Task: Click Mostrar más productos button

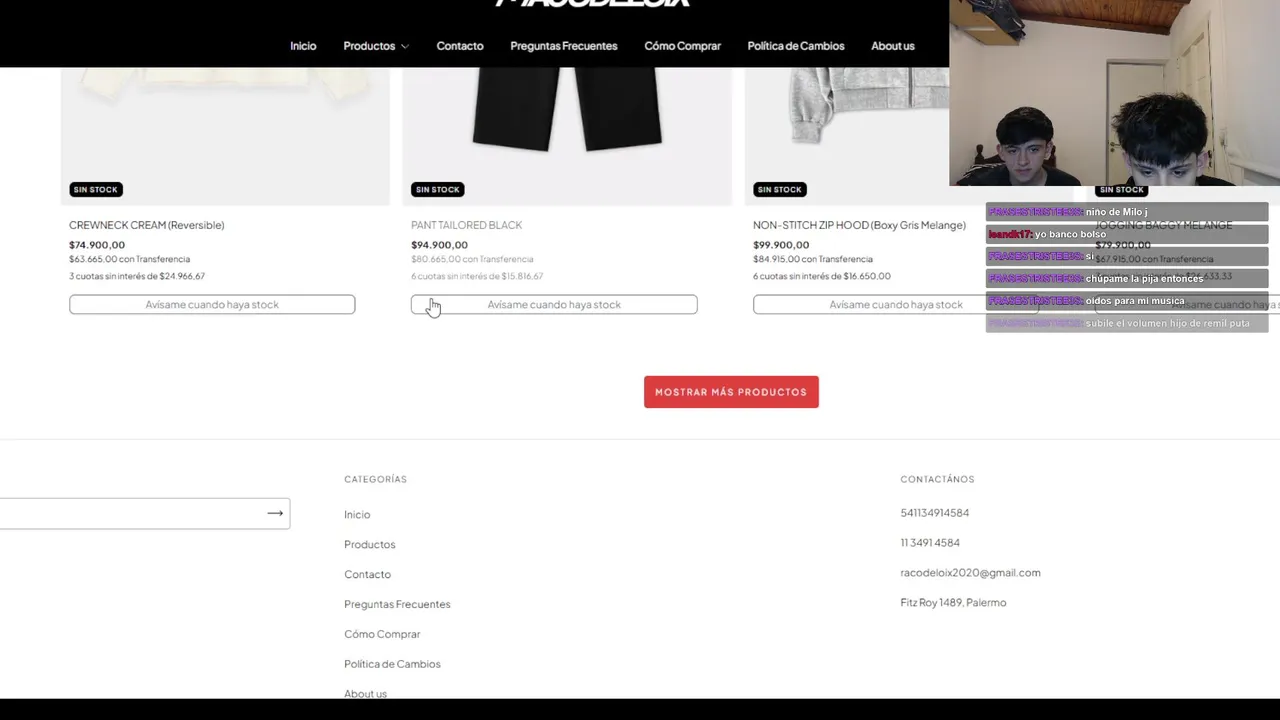Action: 731,392
